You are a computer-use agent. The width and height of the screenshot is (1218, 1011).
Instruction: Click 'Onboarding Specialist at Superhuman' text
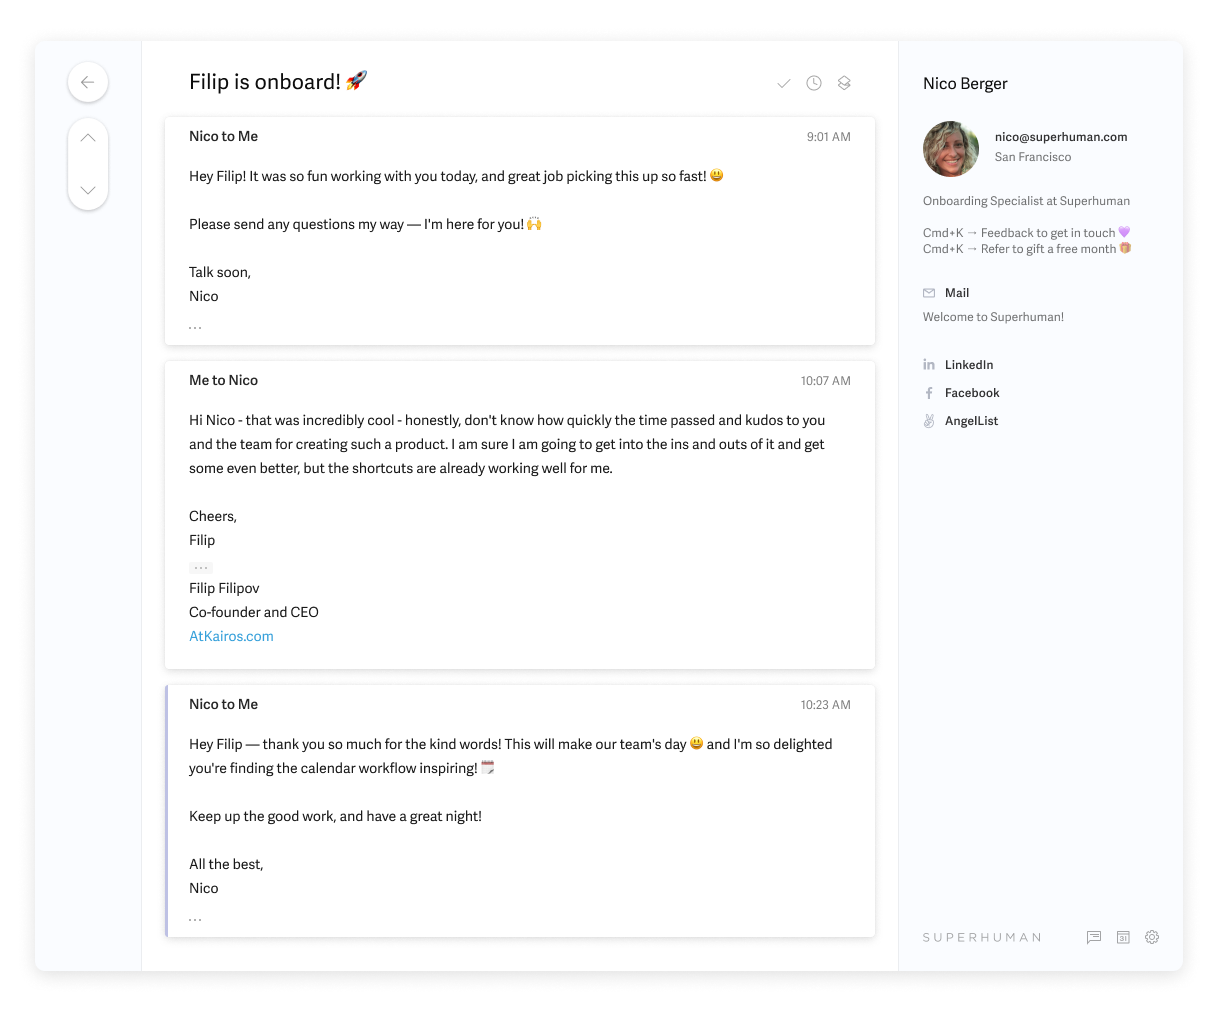(1026, 201)
